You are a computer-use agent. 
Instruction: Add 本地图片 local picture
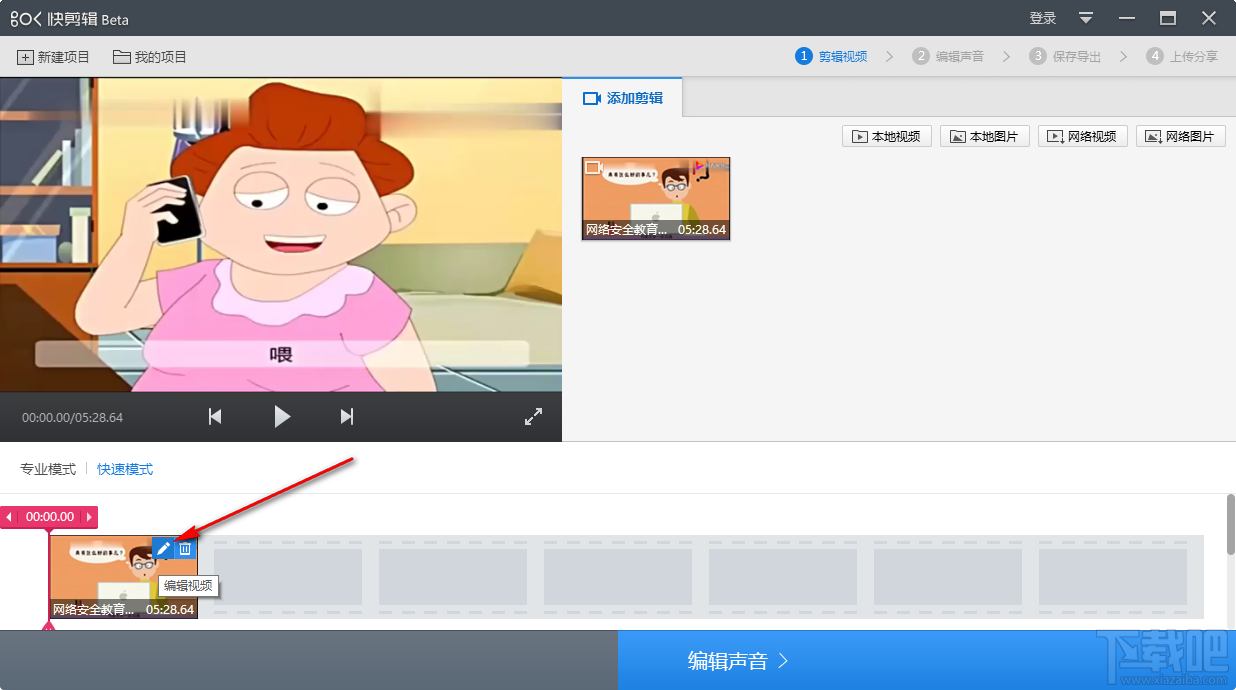point(985,136)
